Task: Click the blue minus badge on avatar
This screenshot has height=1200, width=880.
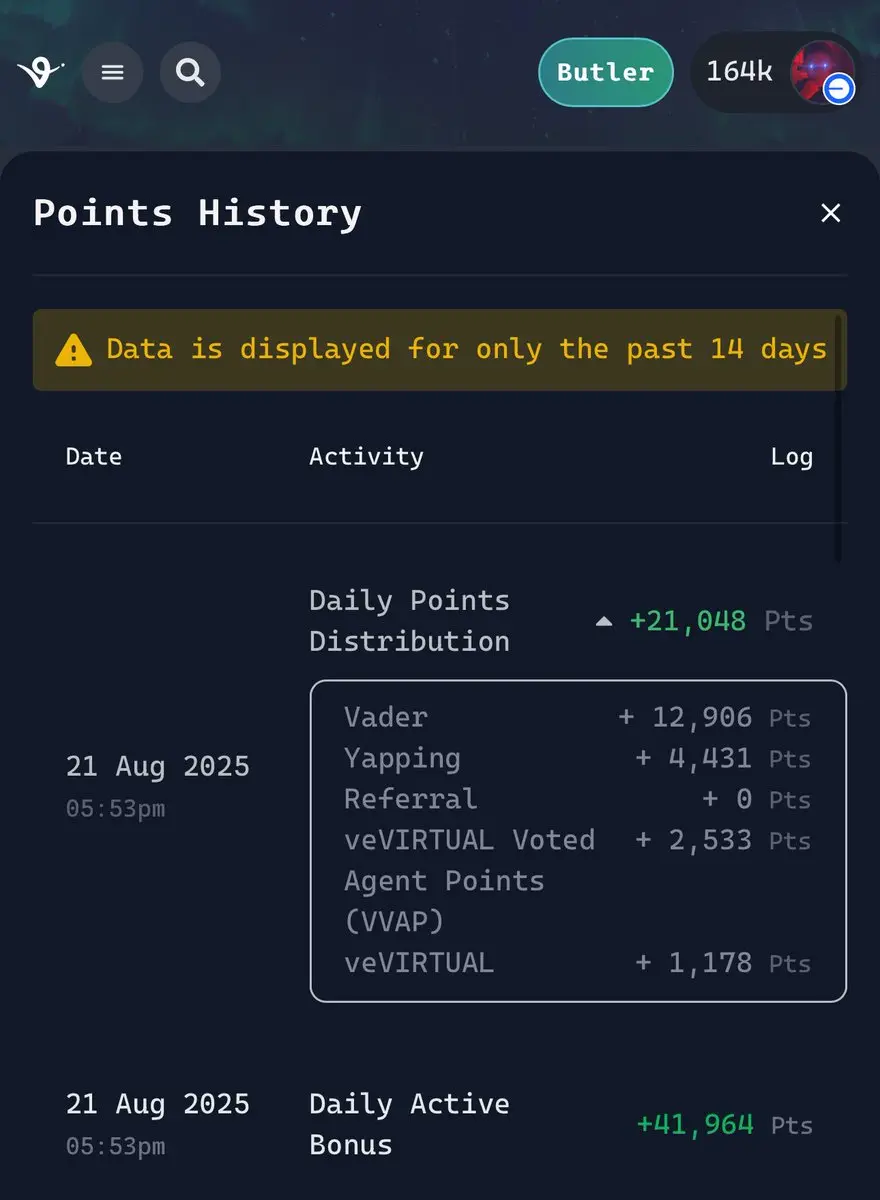Action: tap(839, 89)
